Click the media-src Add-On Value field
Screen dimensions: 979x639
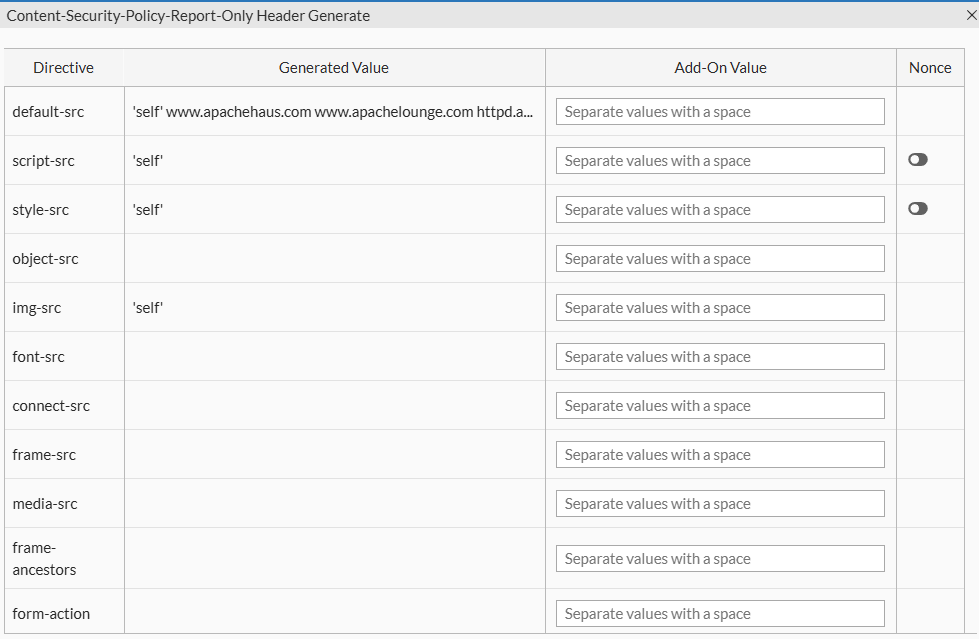(720, 504)
